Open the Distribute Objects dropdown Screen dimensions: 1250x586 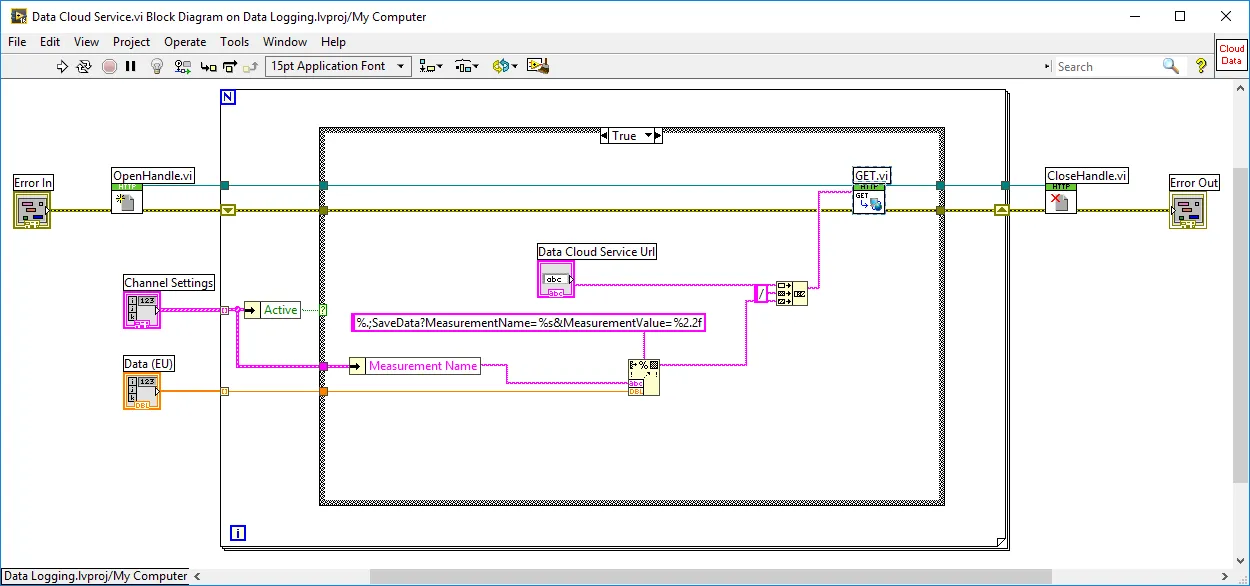coord(466,66)
